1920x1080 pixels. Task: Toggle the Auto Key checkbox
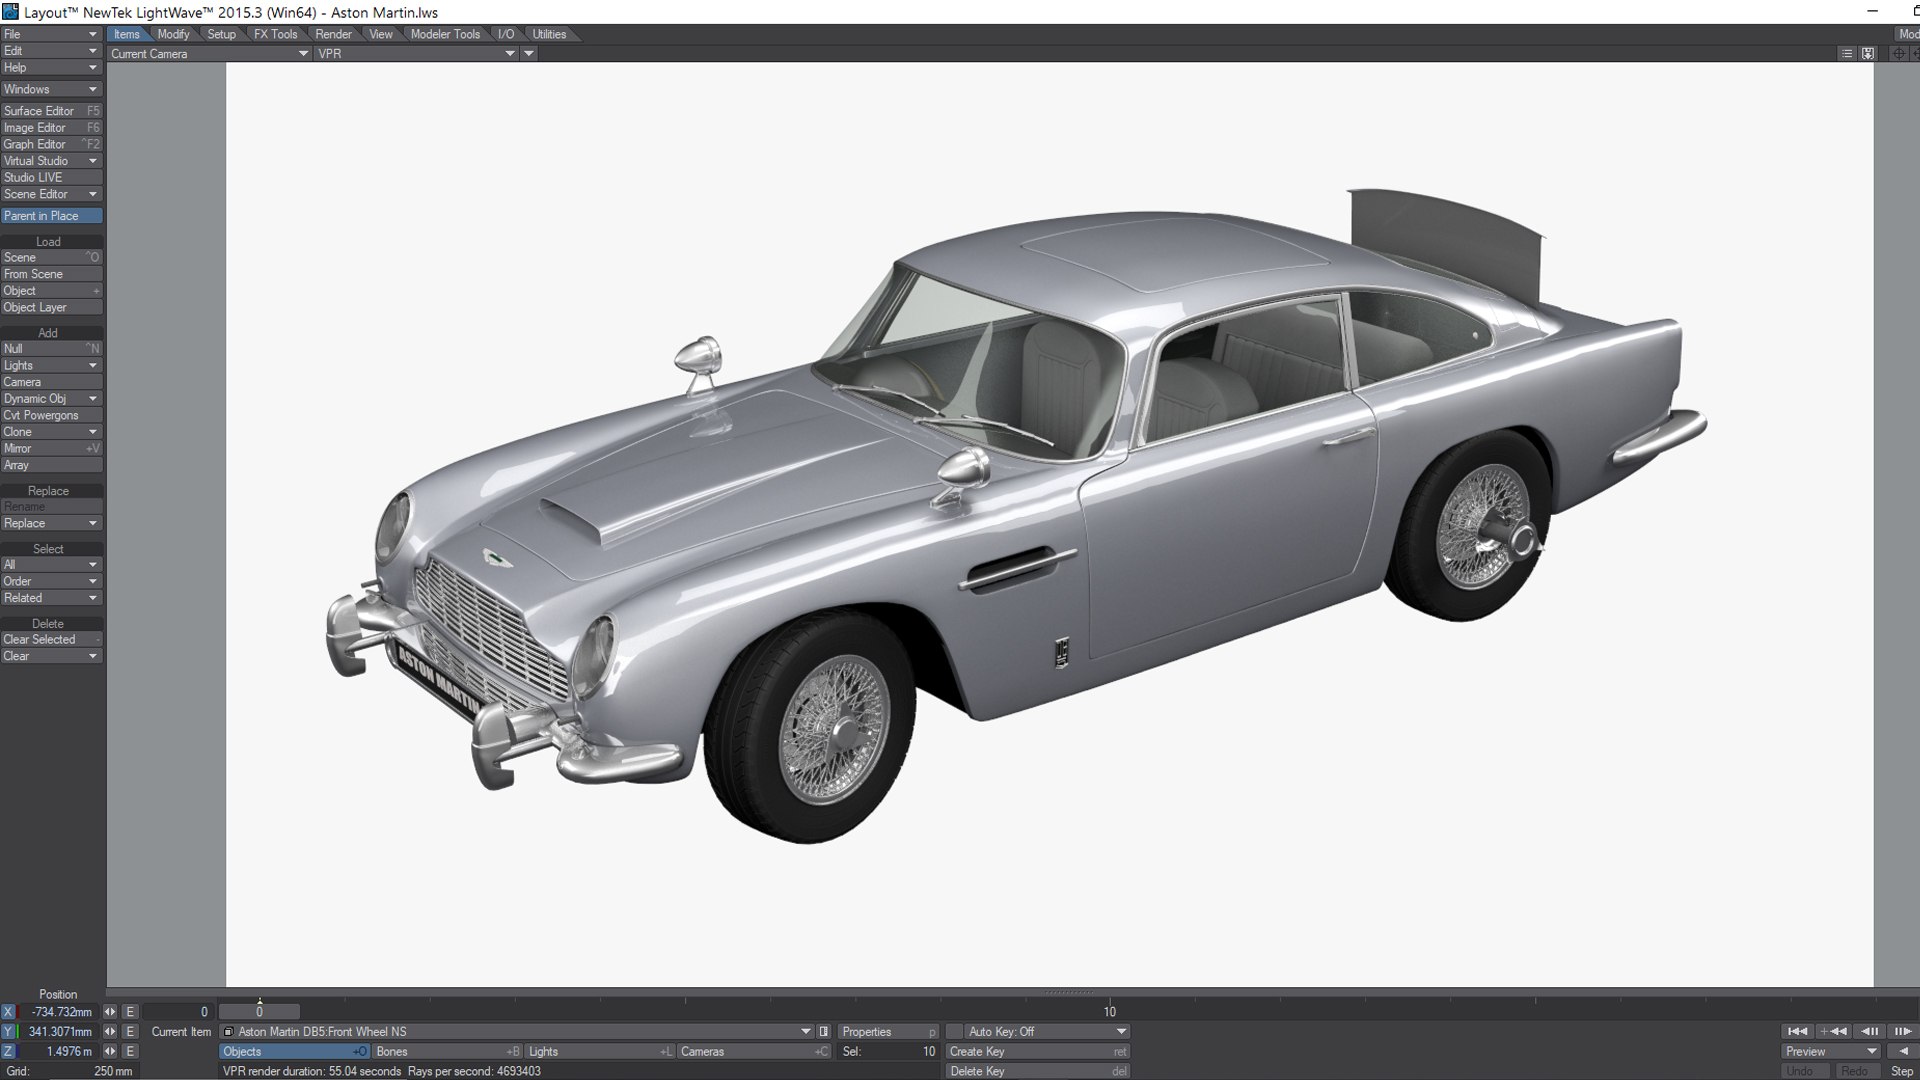tap(955, 1031)
